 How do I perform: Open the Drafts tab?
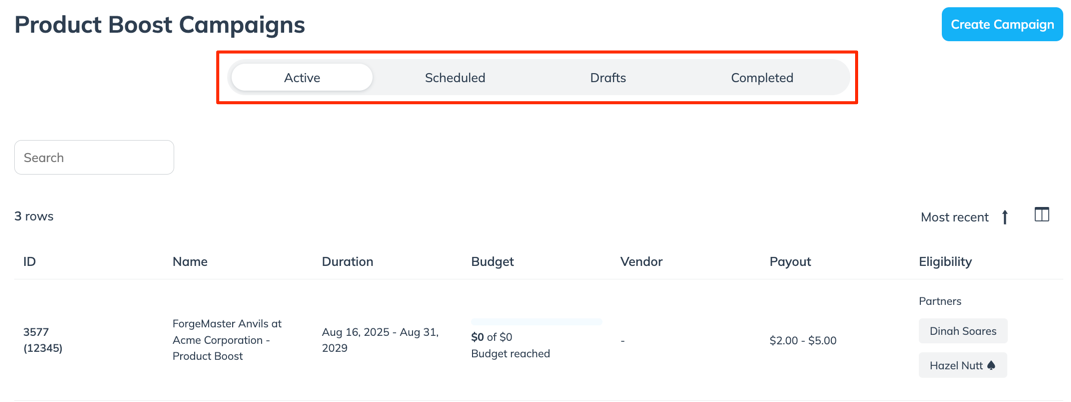608,78
